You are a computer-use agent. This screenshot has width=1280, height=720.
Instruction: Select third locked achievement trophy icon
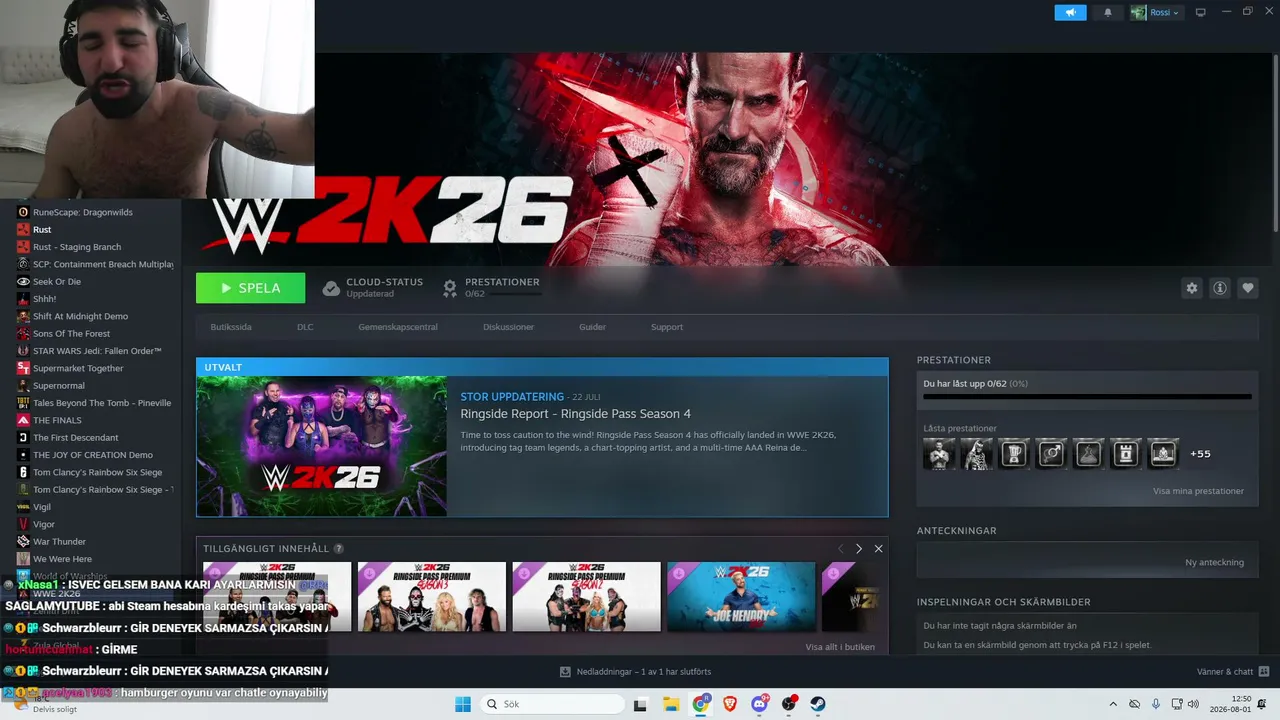(x=1014, y=454)
